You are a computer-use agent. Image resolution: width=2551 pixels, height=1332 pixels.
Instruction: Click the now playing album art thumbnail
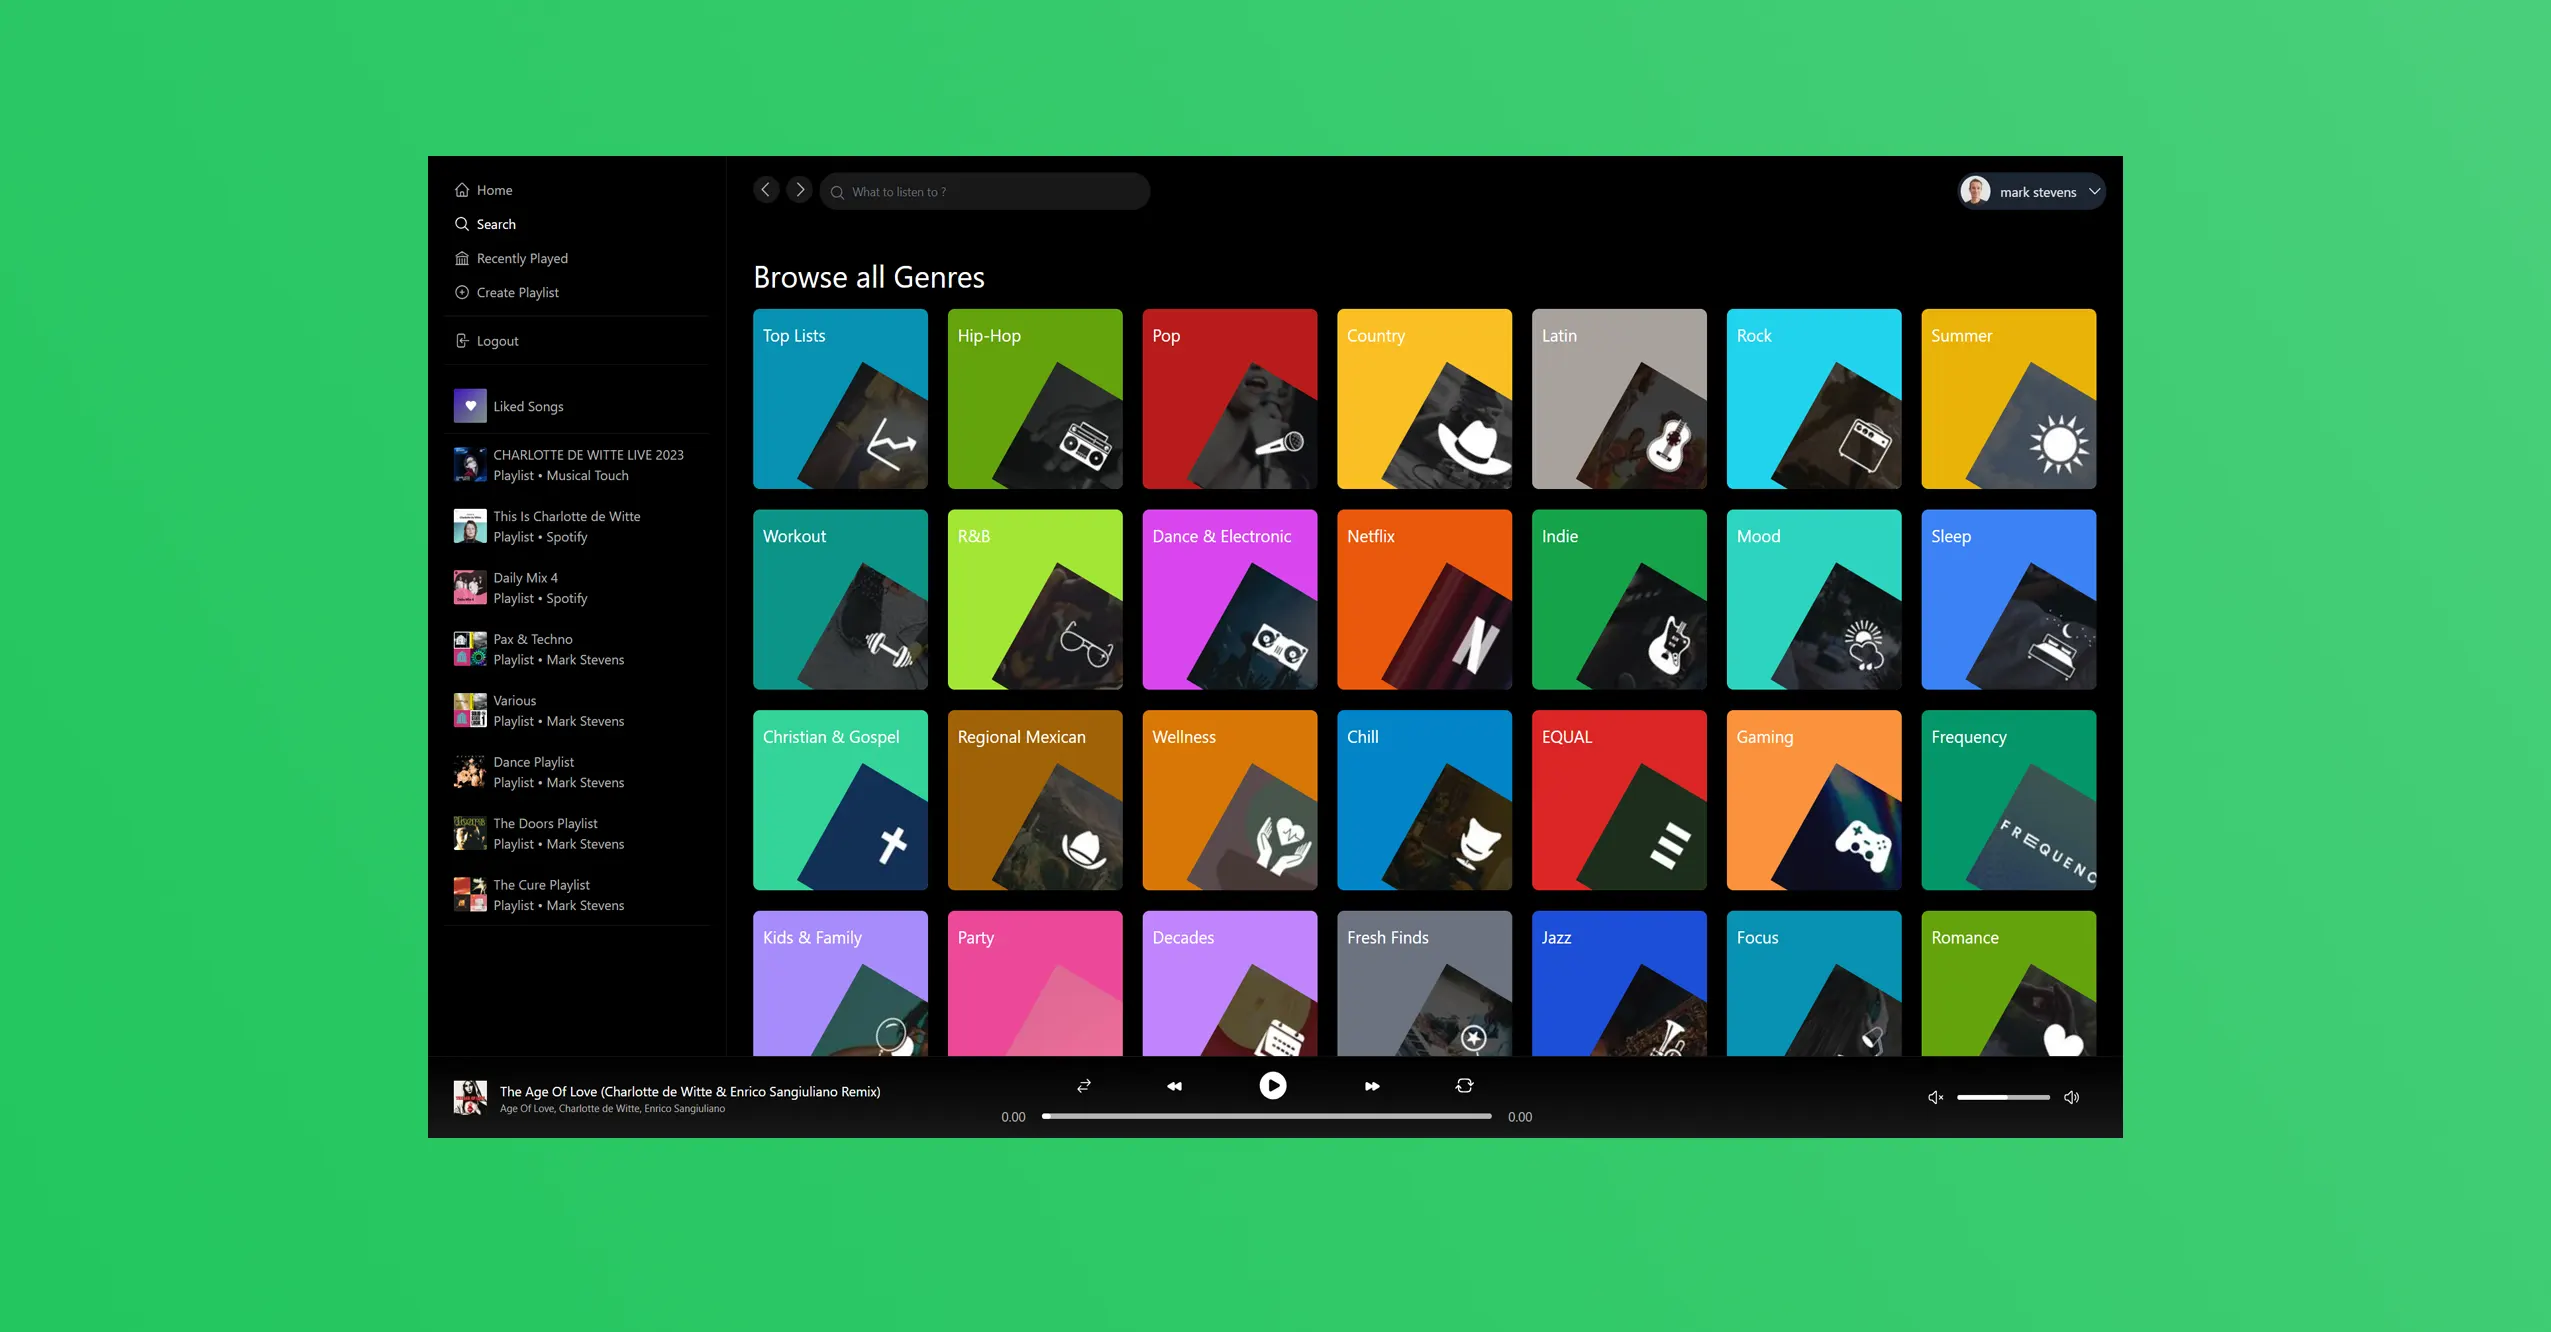[470, 1098]
